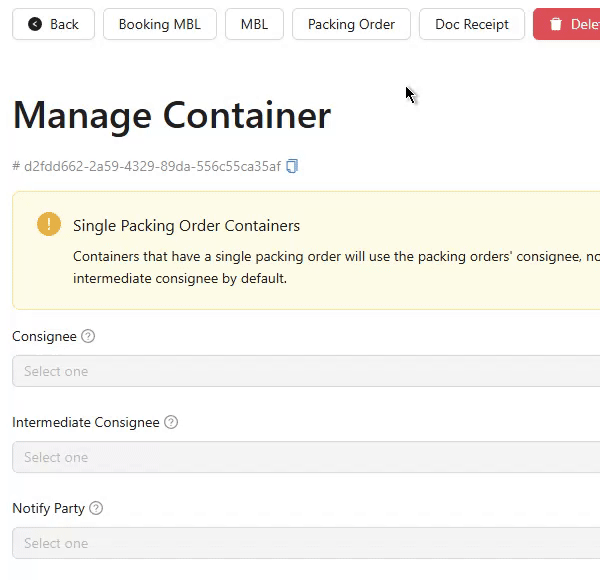The image size is (600, 580).
Task: Click the container ID text d2fdd662-2a59-4329-89da-556c55ca35af
Action: tap(152, 166)
